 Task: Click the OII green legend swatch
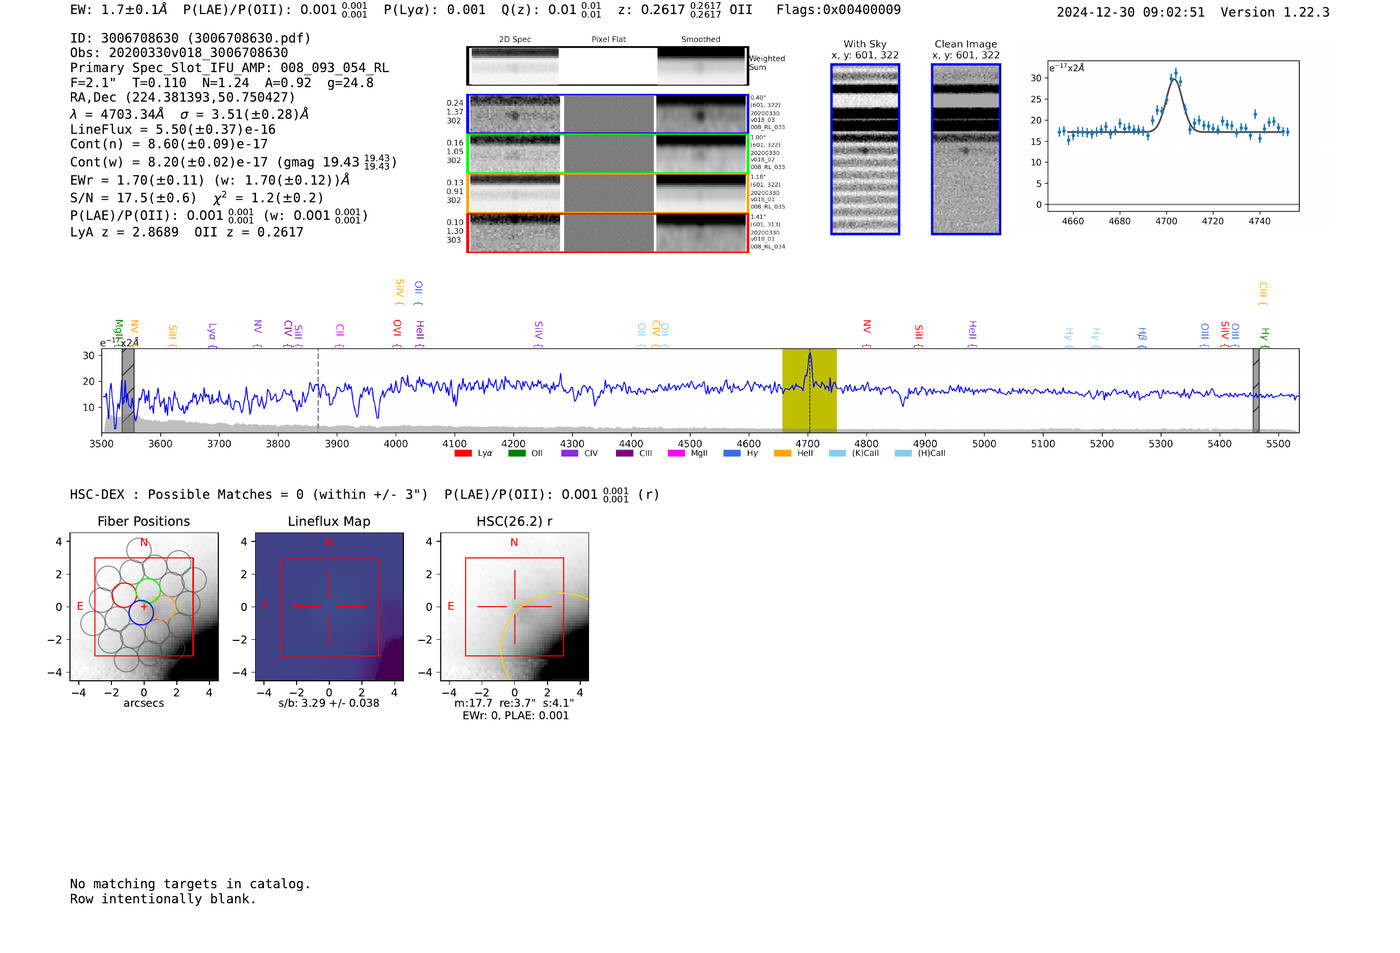click(x=516, y=454)
